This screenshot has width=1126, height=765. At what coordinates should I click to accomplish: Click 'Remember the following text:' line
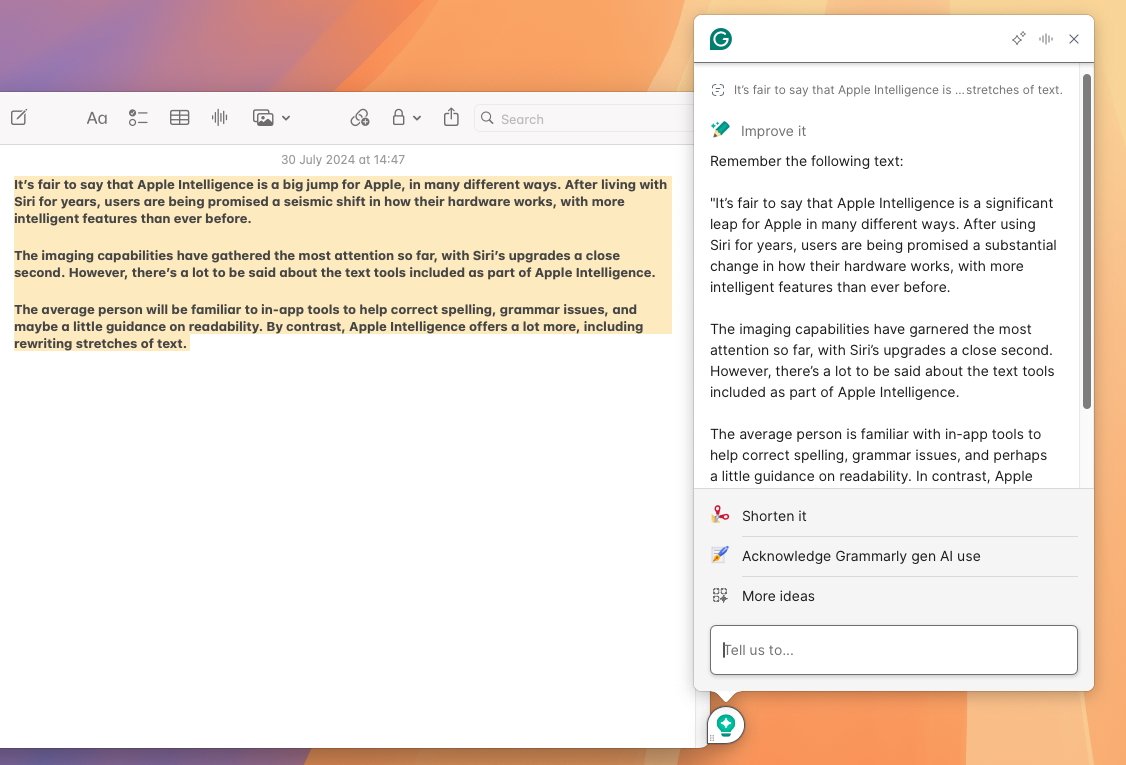(x=806, y=161)
